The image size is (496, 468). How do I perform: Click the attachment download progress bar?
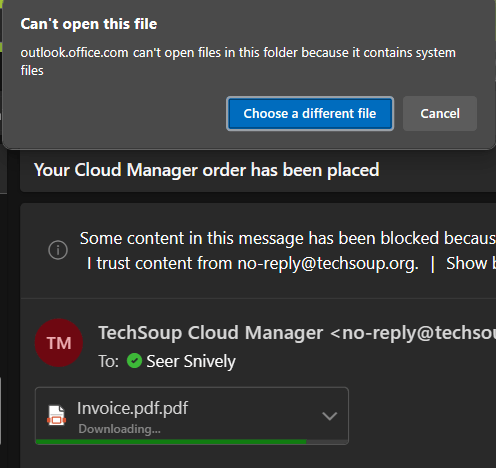pyautogui.click(x=192, y=442)
